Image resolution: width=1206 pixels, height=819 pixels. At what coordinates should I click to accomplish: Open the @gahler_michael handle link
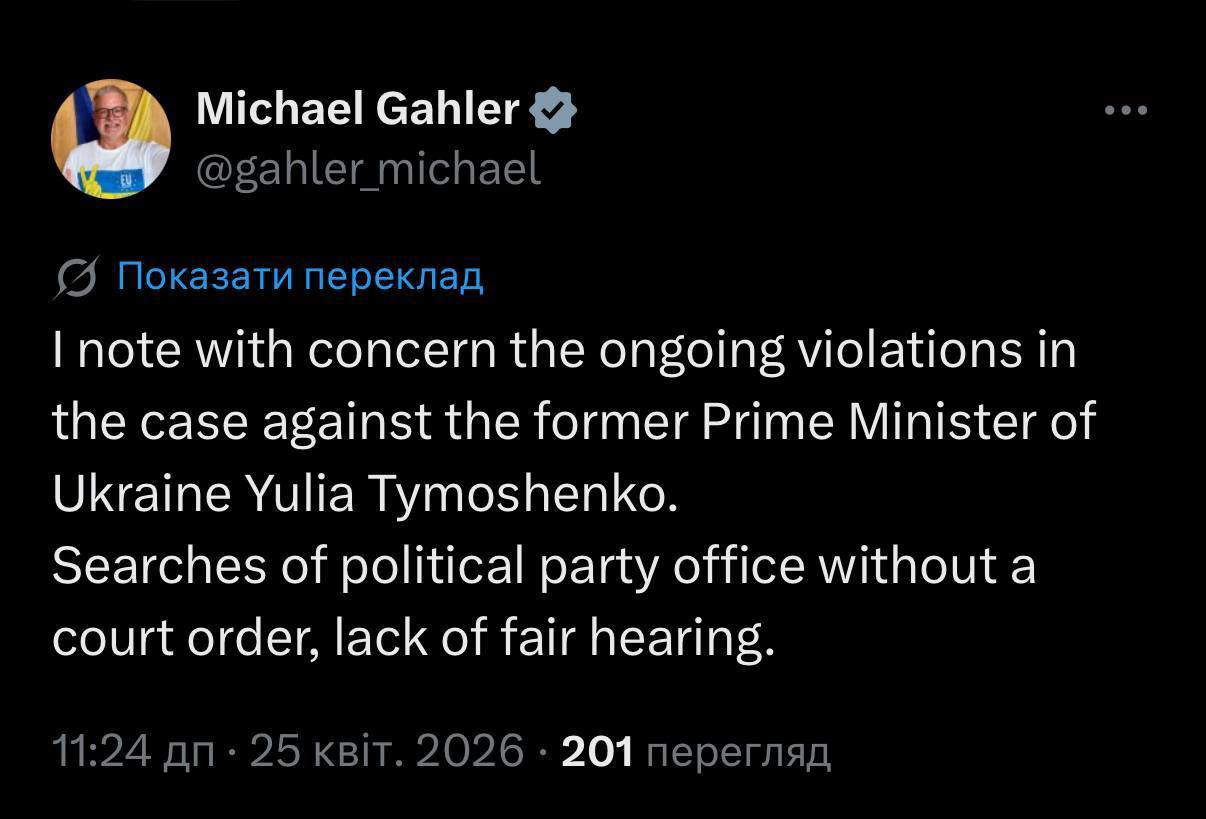(368, 168)
